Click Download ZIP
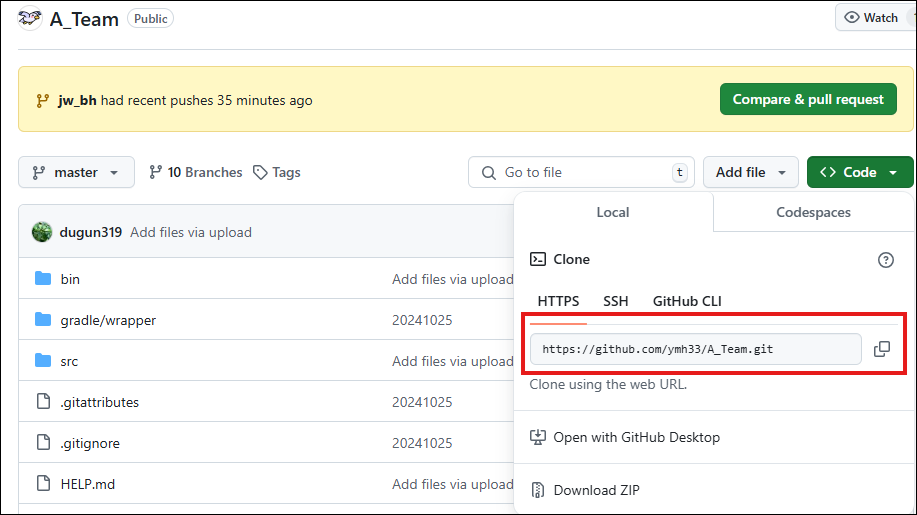917x515 pixels. [597, 490]
